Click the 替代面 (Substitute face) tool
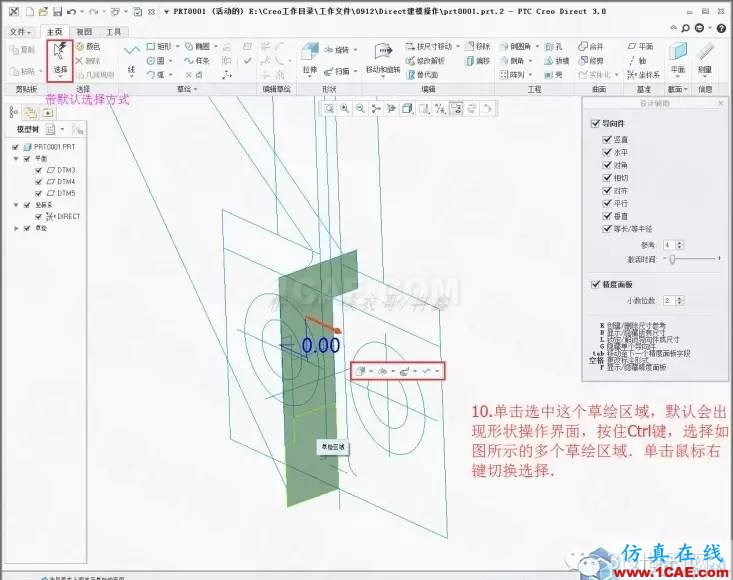Viewport: 733px width, 580px height. coord(423,74)
